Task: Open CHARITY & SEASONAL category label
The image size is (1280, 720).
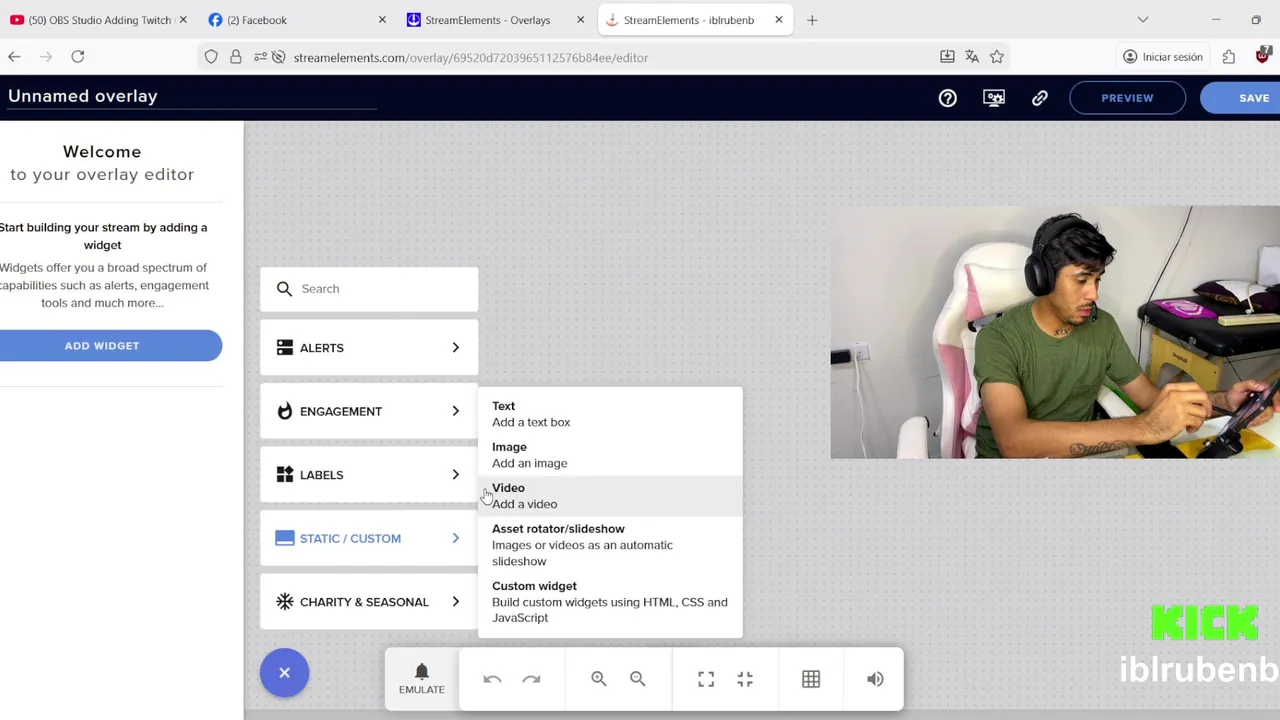Action: 364,602
